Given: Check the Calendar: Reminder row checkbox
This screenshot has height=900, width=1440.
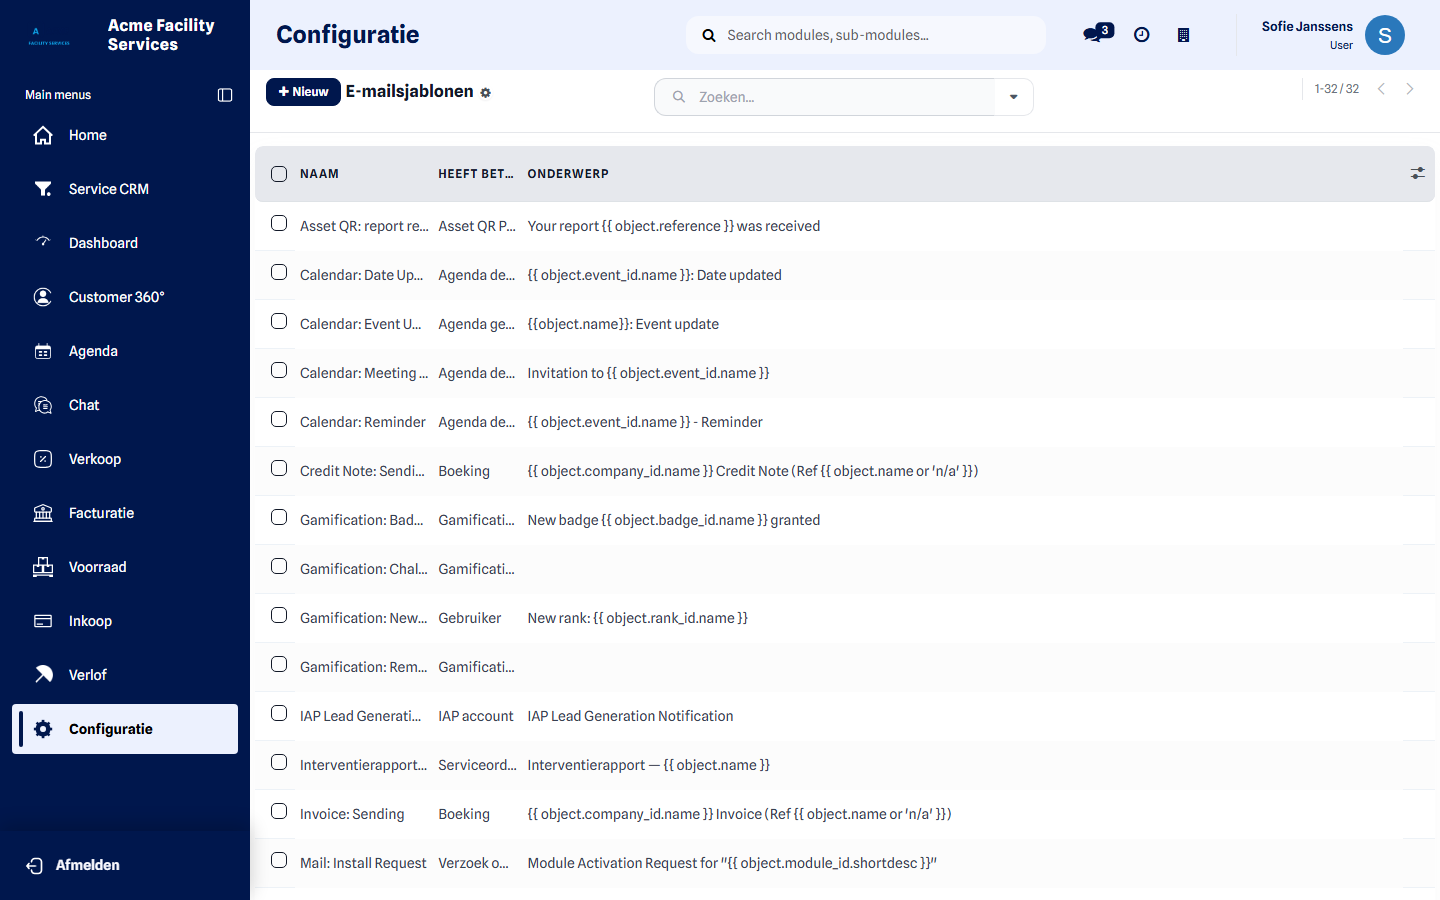Looking at the screenshot, I should coord(279,419).
